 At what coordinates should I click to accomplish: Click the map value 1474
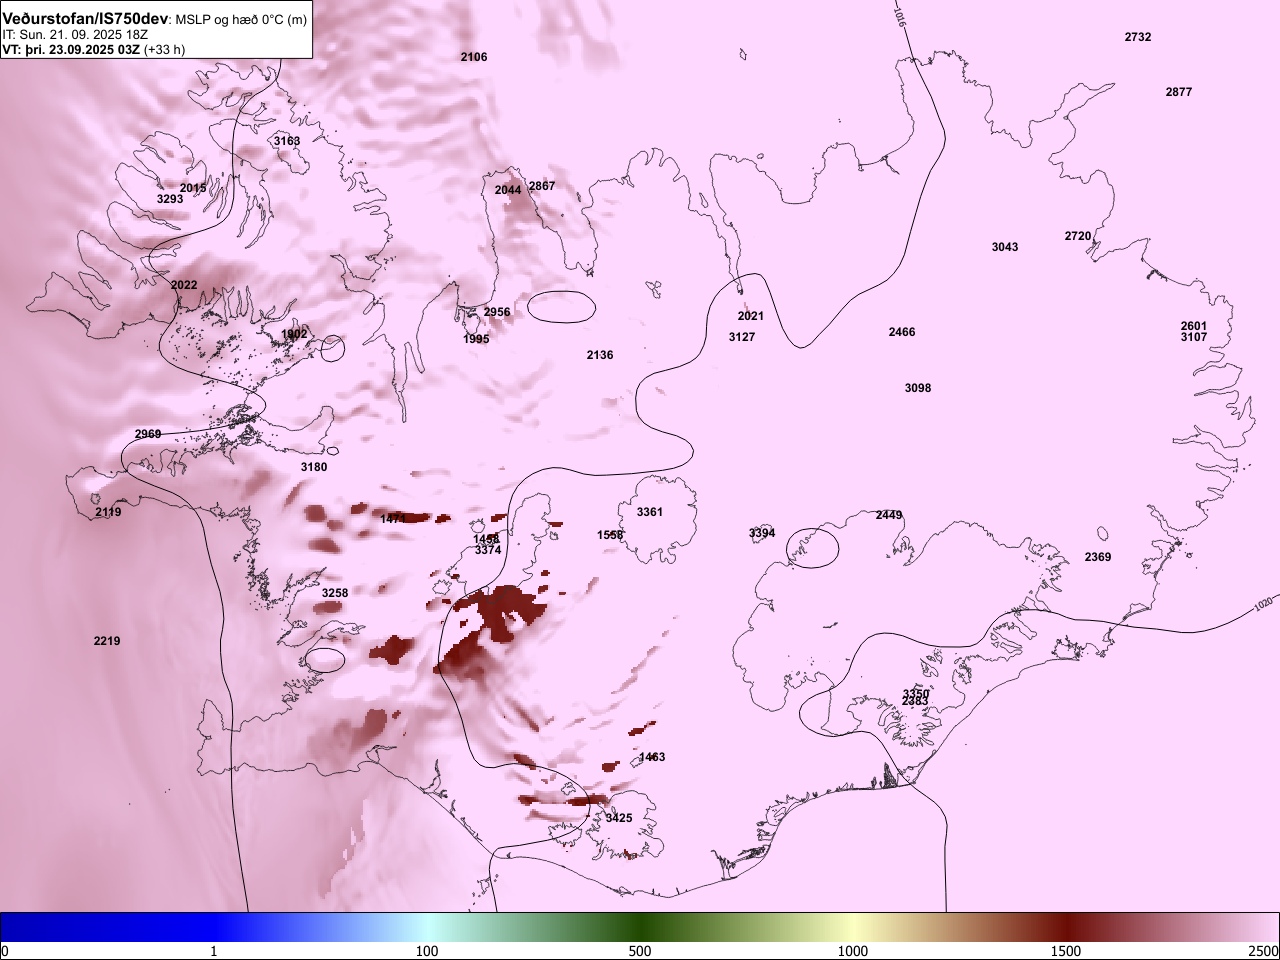pos(394,518)
